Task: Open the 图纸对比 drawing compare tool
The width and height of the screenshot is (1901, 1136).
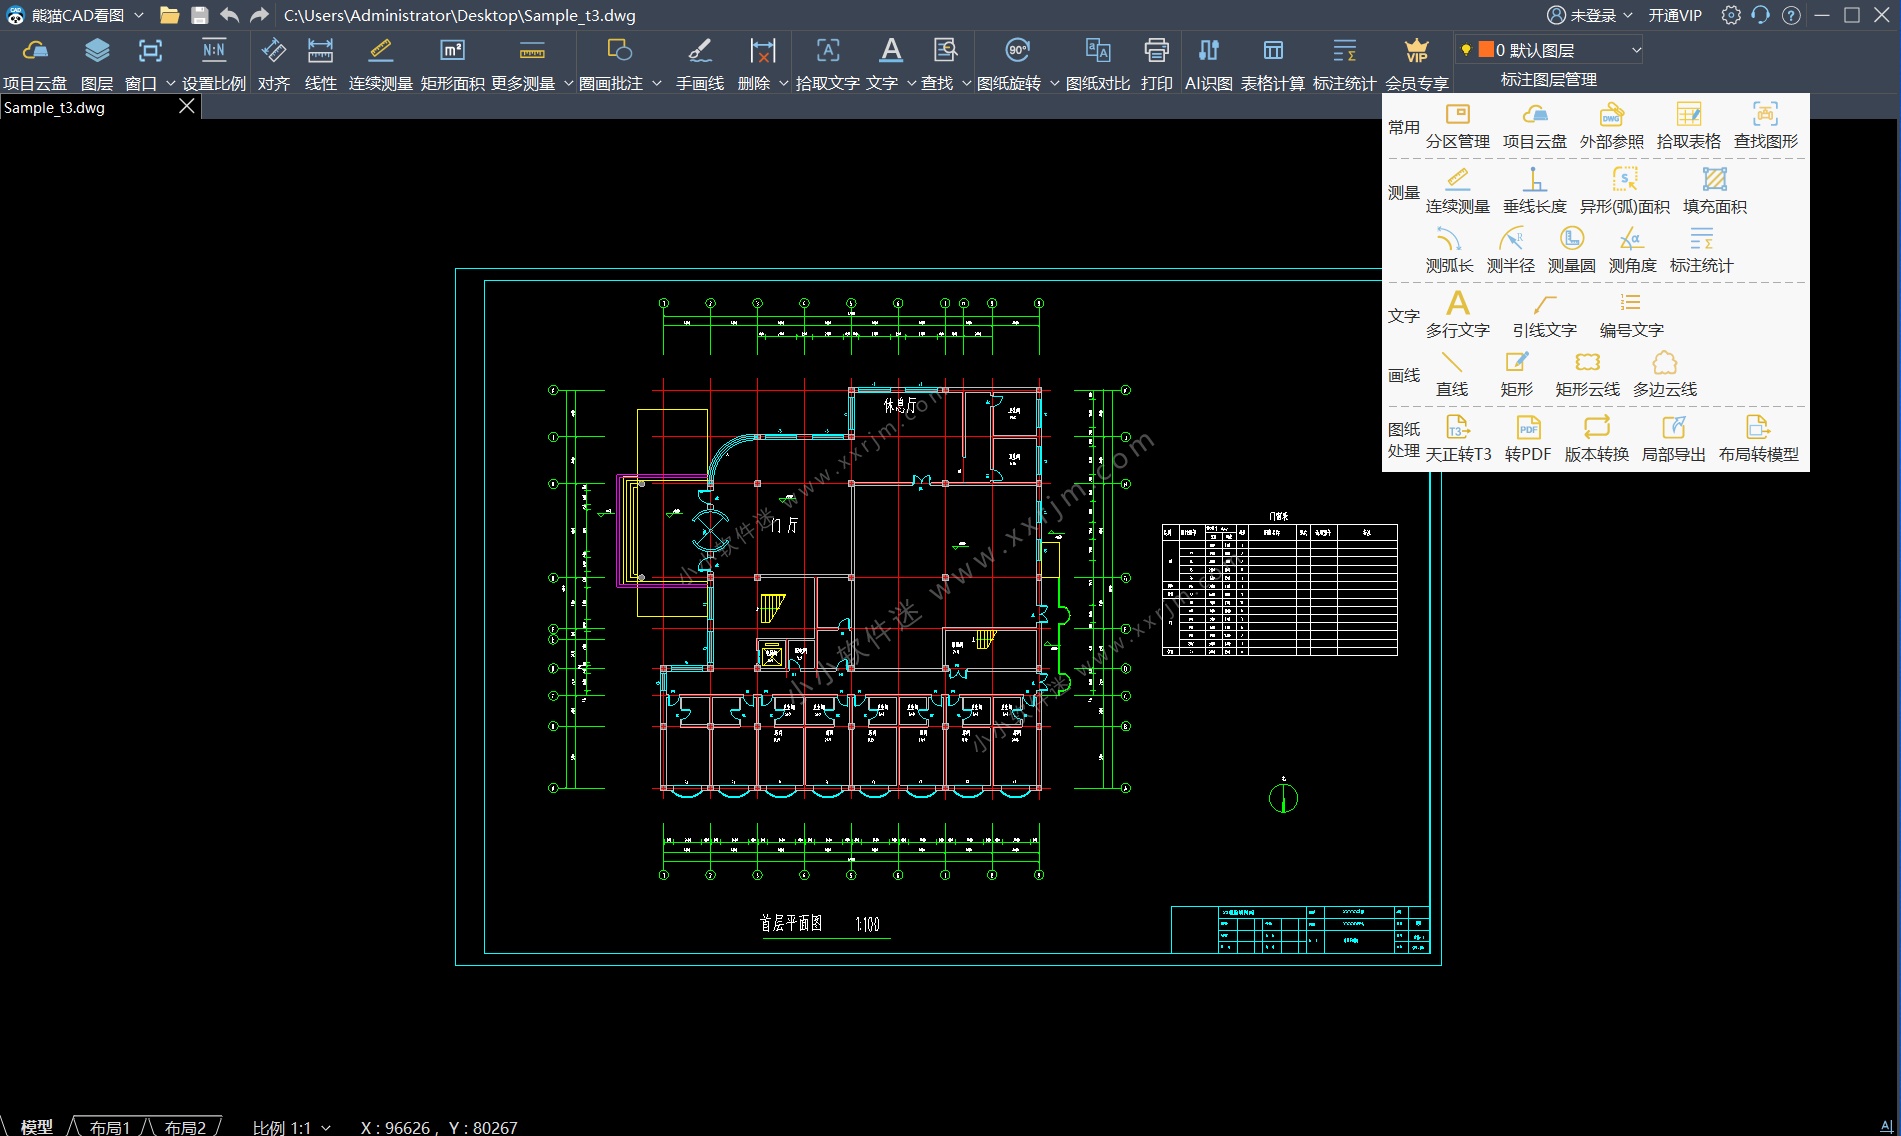Action: [x=1097, y=52]
